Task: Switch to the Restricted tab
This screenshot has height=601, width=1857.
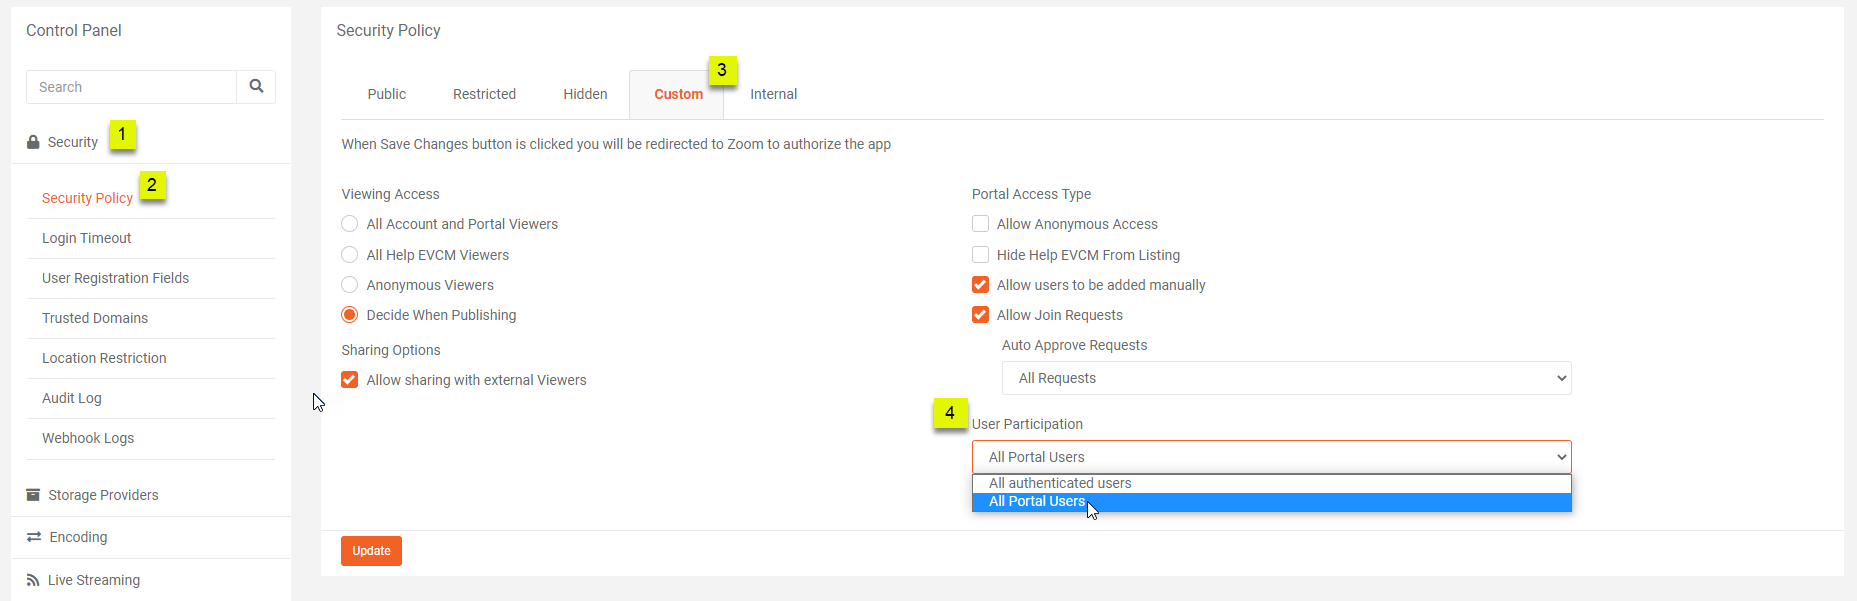Action: (484, 94)
